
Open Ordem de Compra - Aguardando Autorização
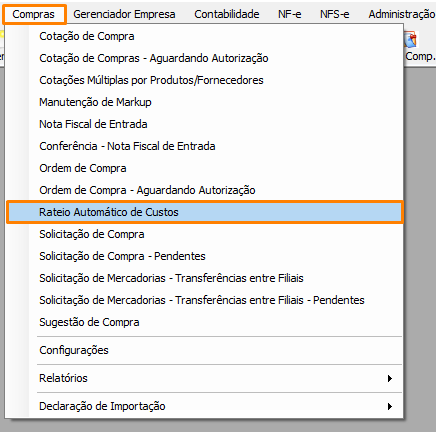pos(205,190)
